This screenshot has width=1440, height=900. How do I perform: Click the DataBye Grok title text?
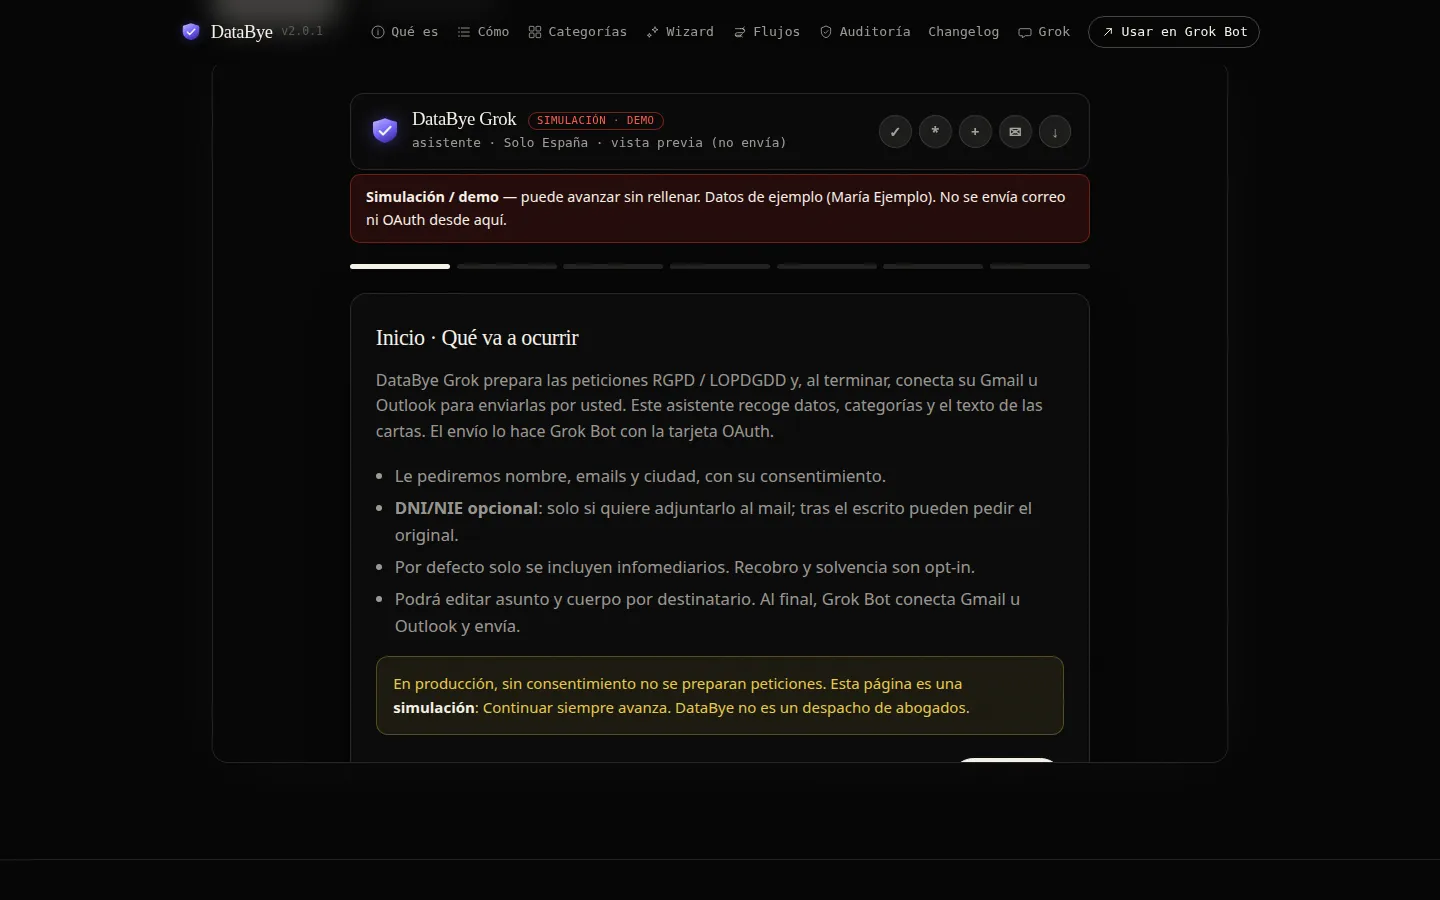pyautogui.click(x=464, y=119)
